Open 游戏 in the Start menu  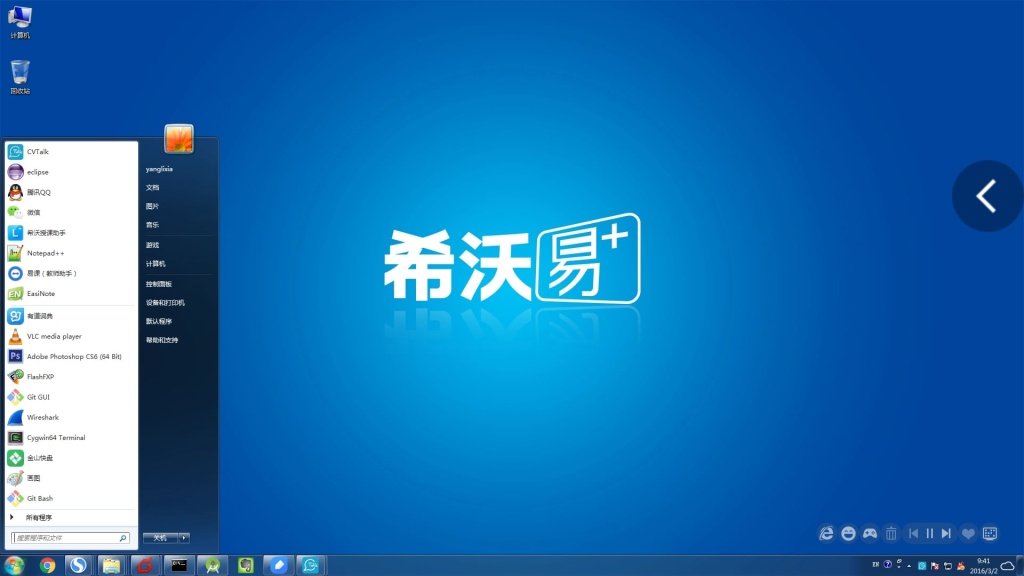[153, 245]
